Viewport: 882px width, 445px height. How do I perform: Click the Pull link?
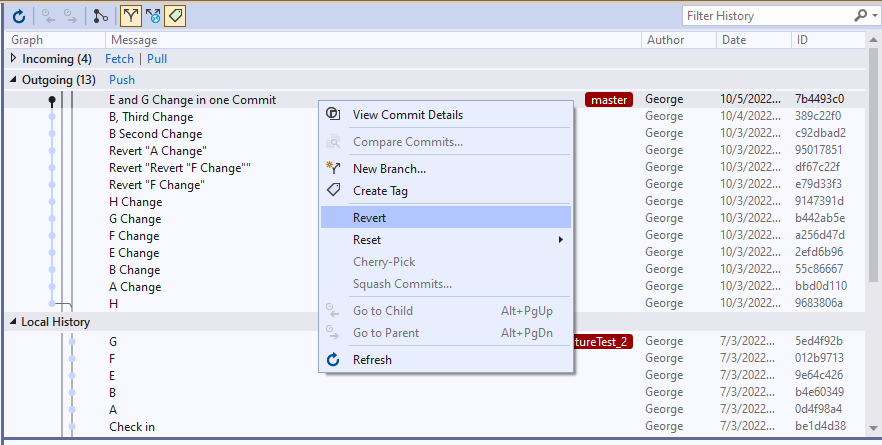tap(157, 59)
